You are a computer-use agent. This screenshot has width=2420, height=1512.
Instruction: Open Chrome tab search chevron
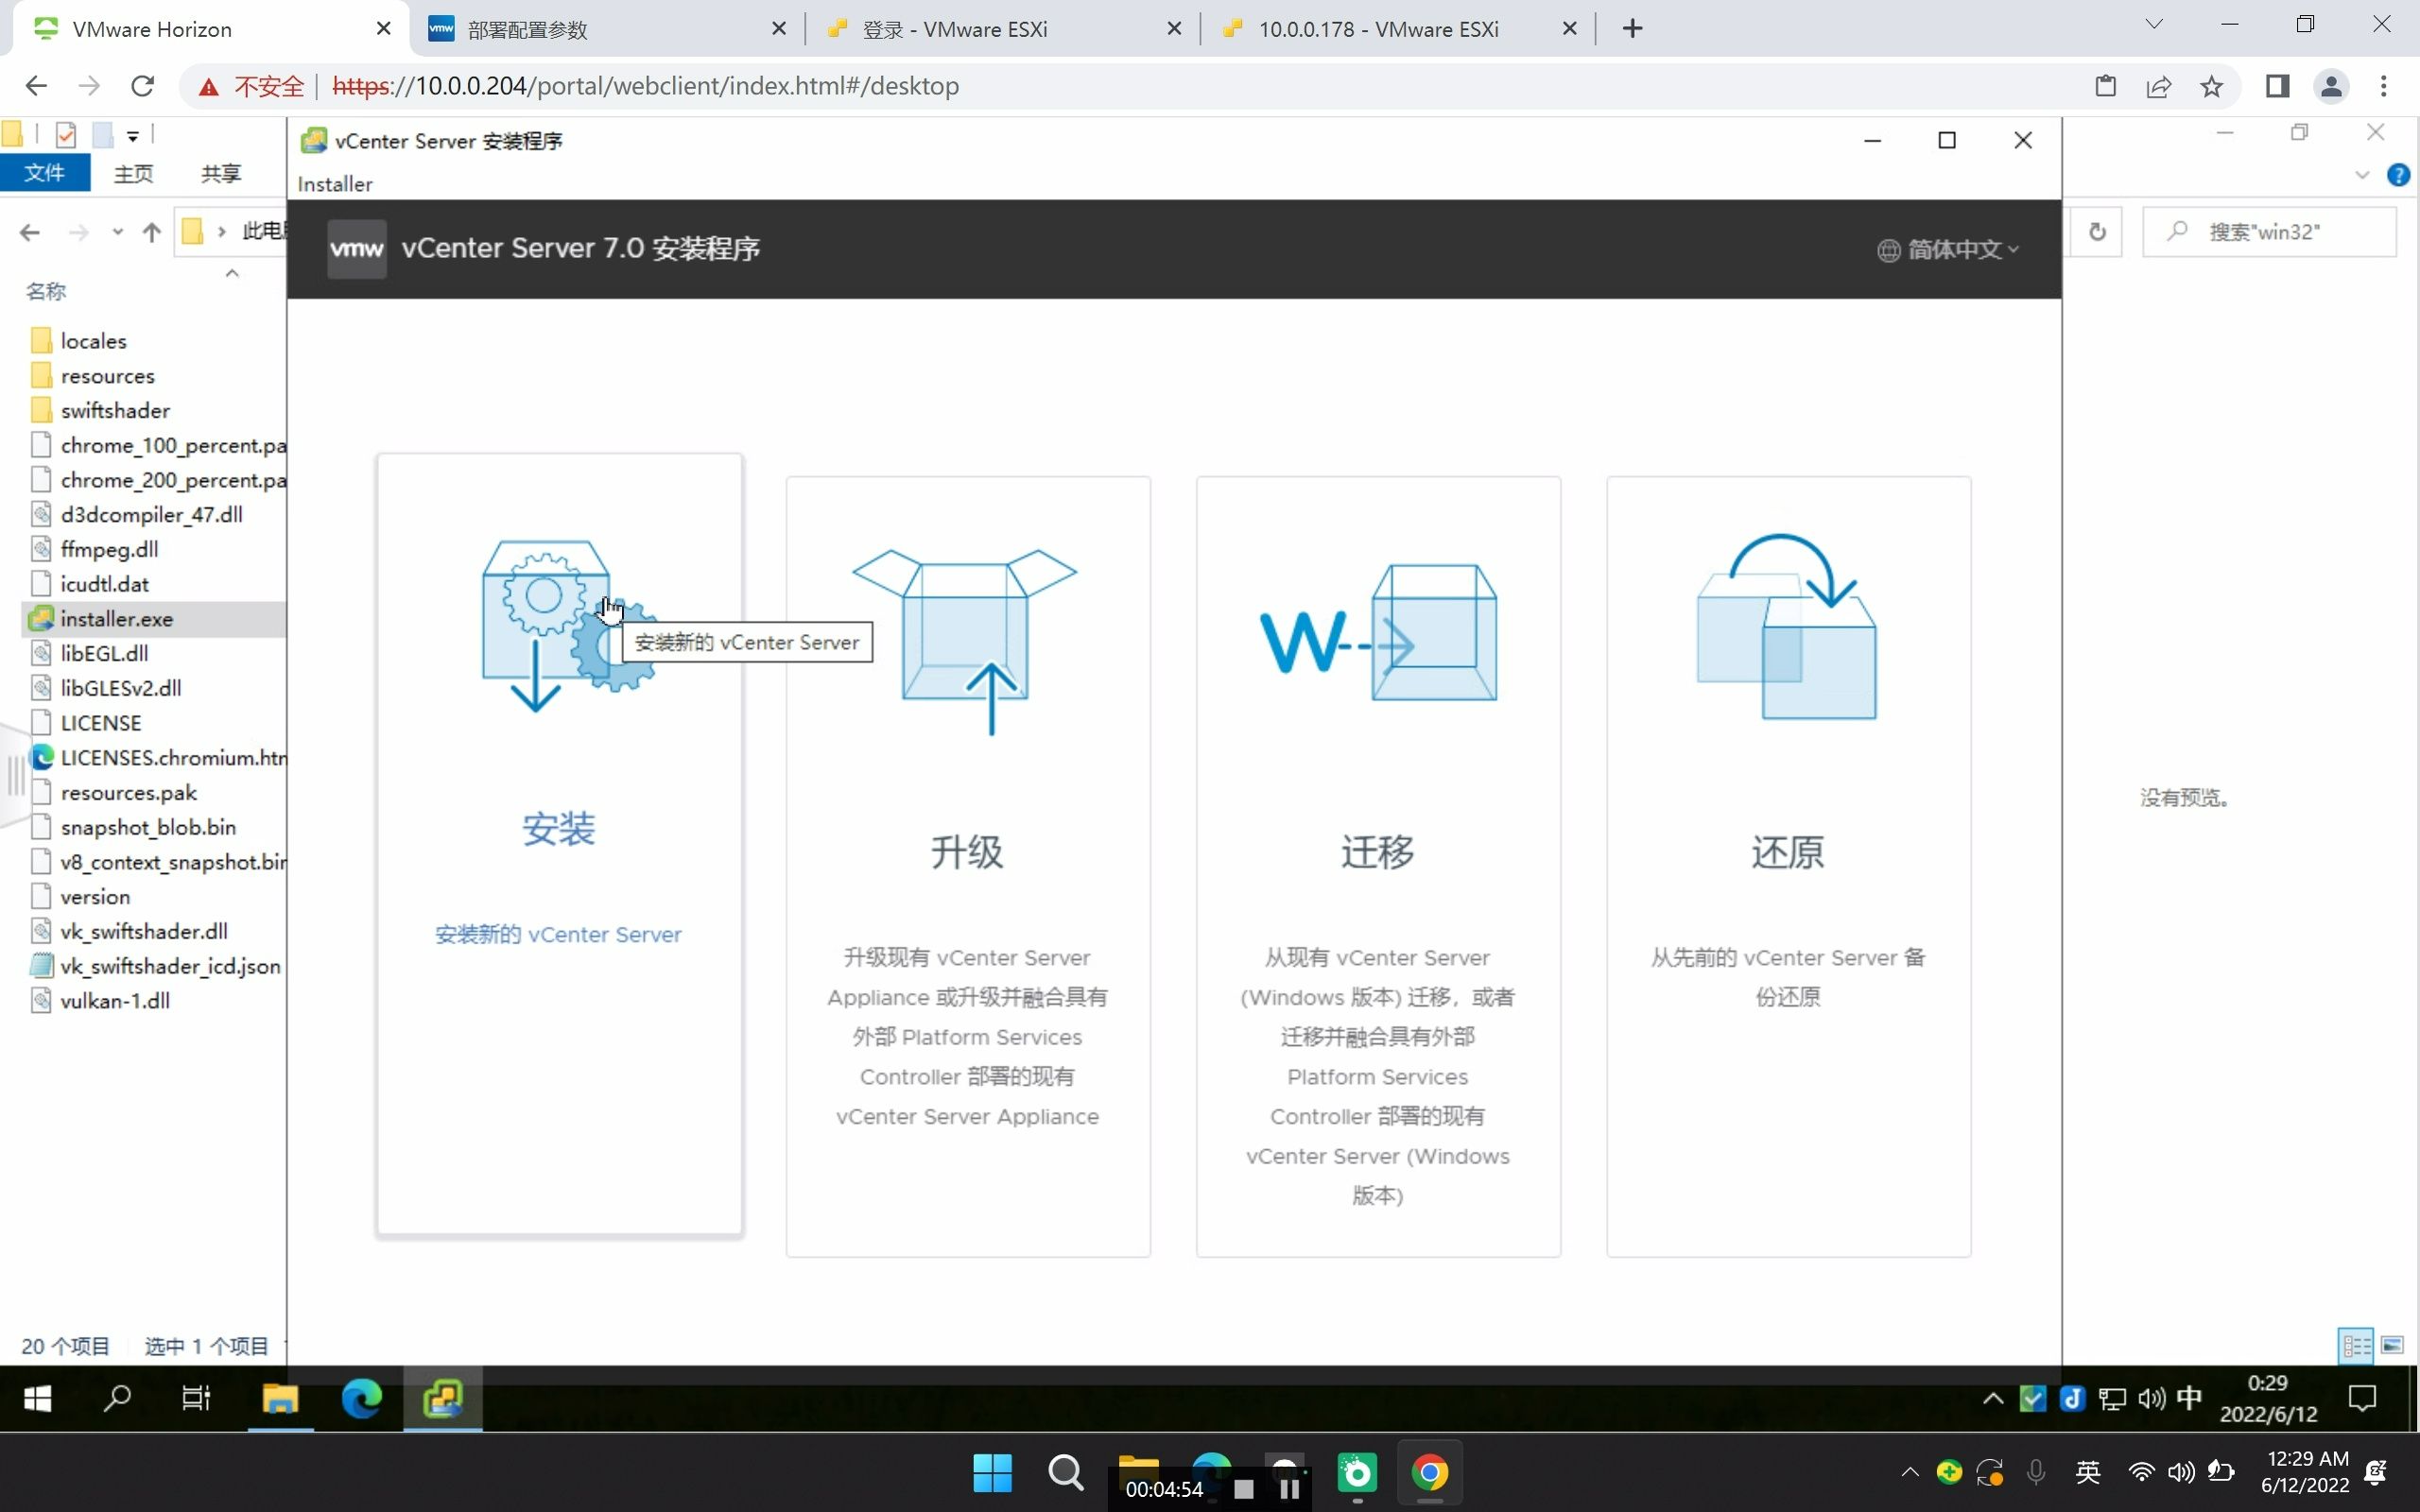tap(2154, 25)
